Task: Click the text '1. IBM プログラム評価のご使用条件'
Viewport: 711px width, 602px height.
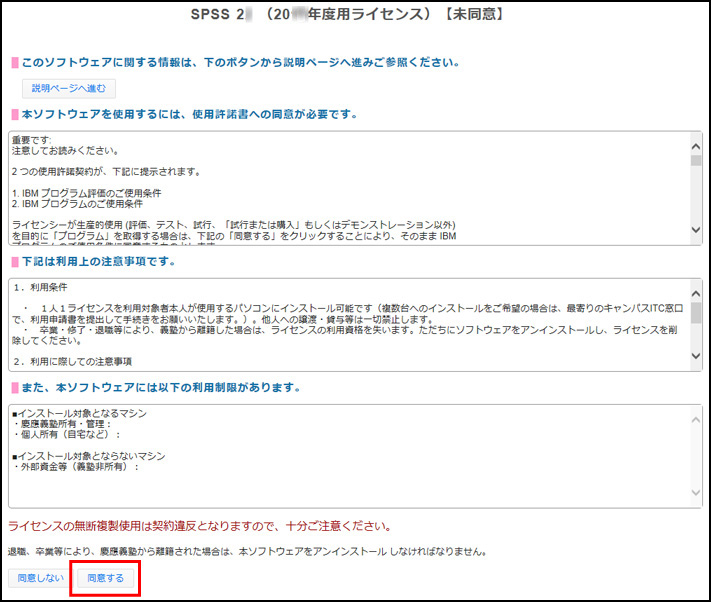Action: tap(87, 193)
